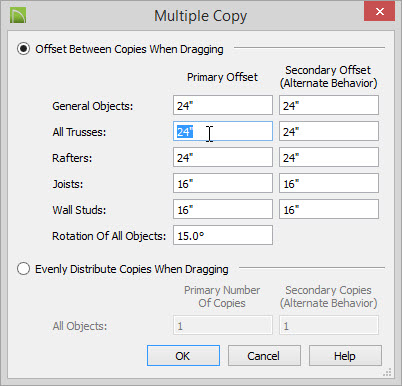The width and height of the screenshot is (402, 386).
Task: Click the All Trusses secondary offset field
Action: pos(329,131)
